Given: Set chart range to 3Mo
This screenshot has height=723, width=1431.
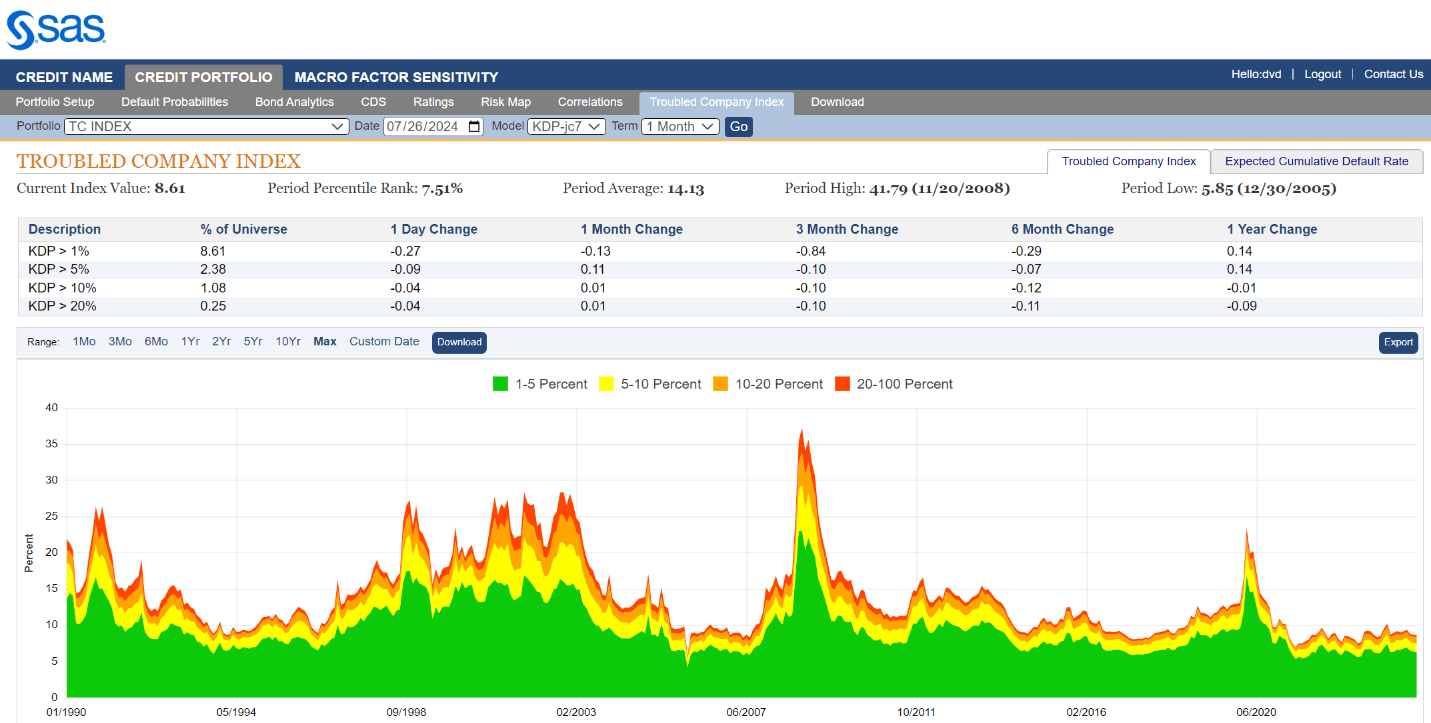Looking at the screenshot, I should (120, 342).
